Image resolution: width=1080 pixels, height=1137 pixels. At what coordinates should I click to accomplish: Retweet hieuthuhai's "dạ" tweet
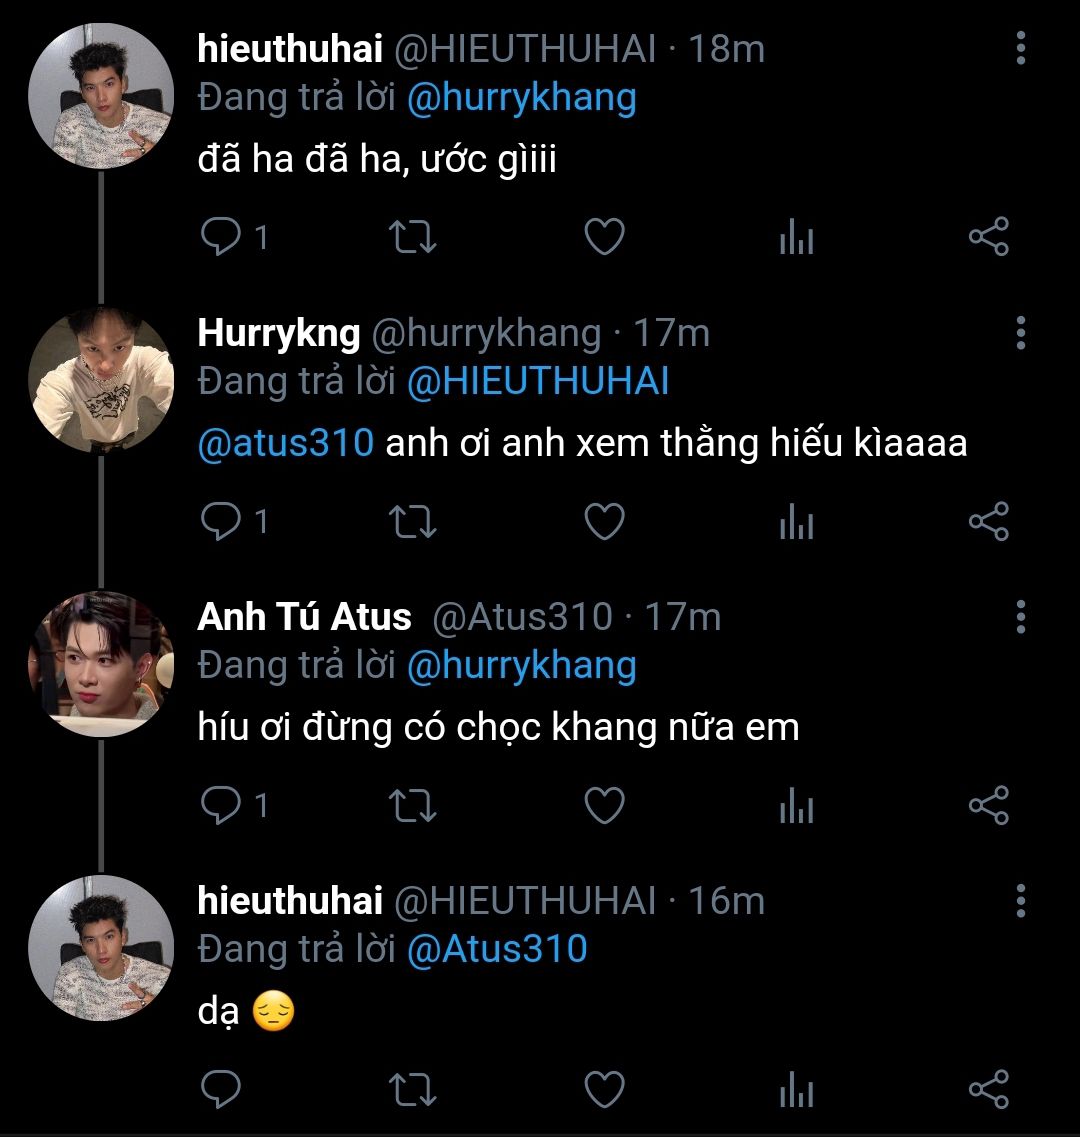click(x=412, y=1090)
